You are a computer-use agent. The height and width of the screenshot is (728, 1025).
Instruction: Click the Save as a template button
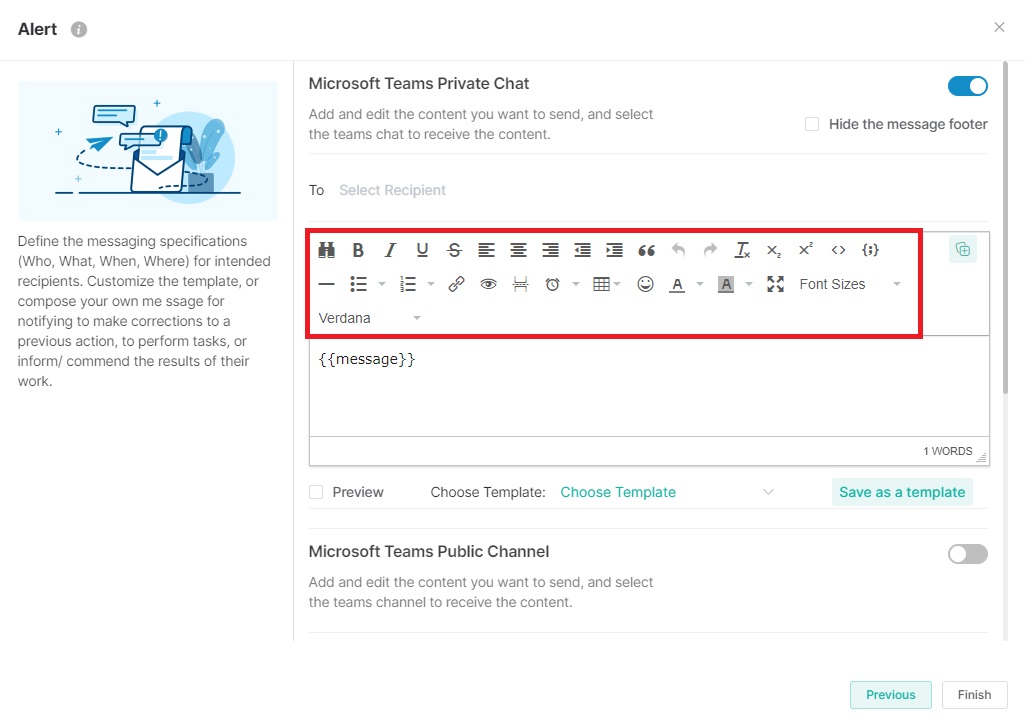[x=901, y=492]
